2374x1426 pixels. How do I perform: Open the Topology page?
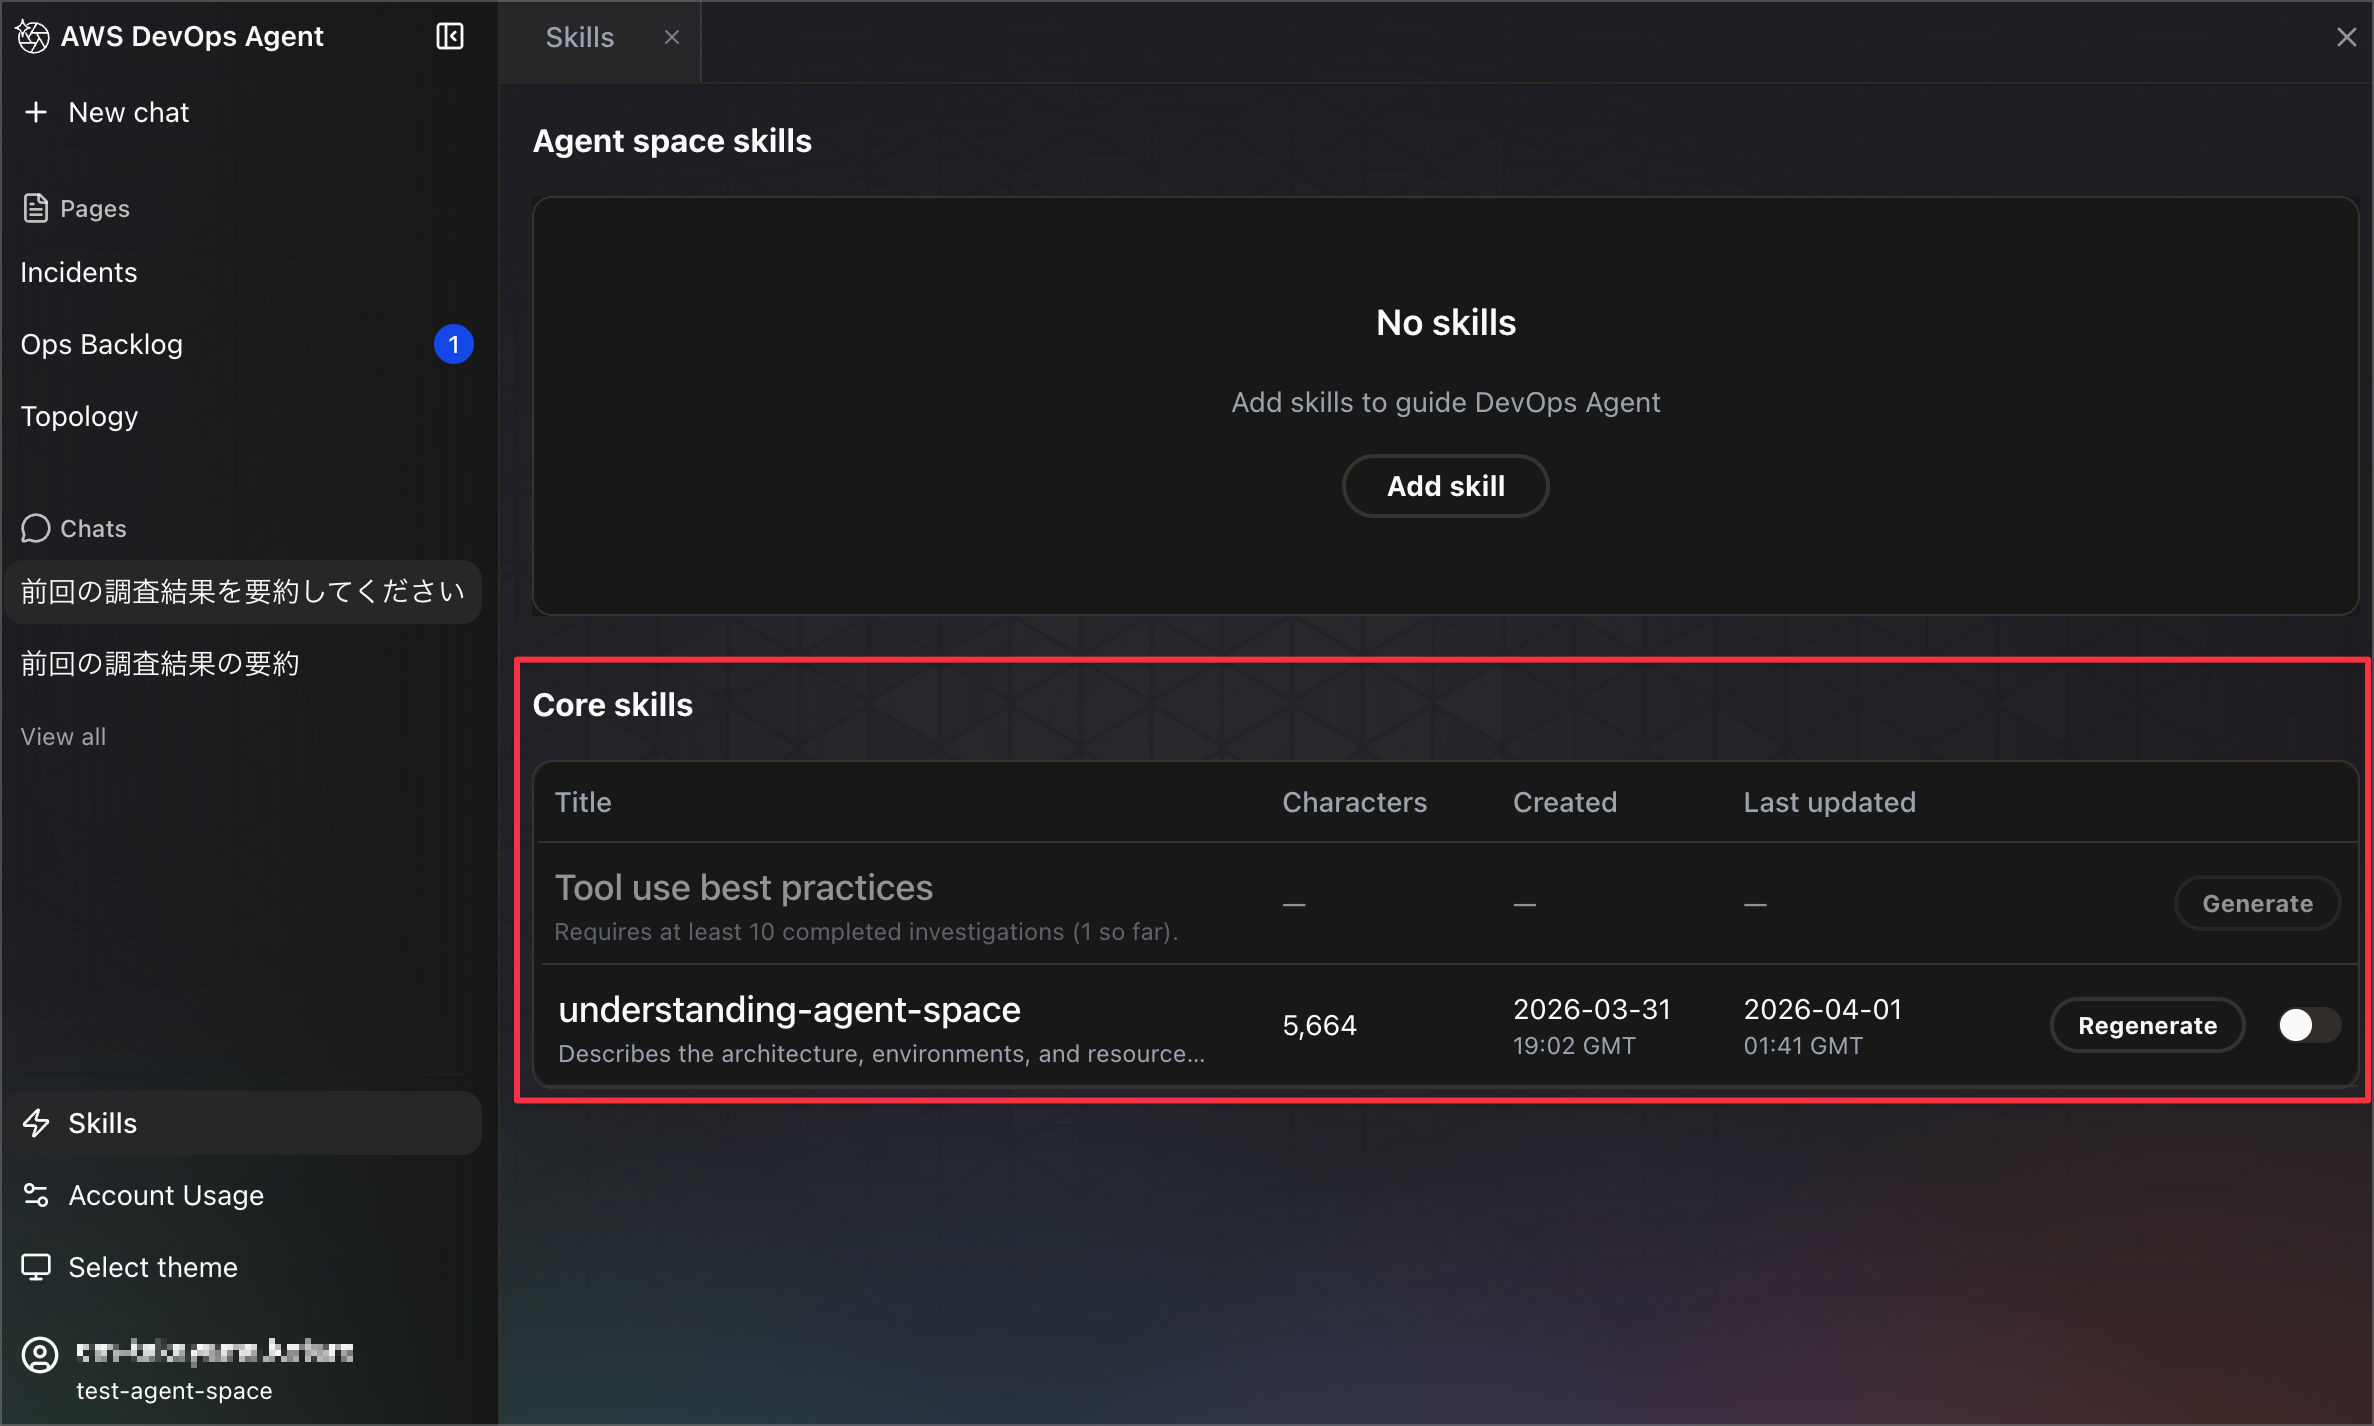79,416
